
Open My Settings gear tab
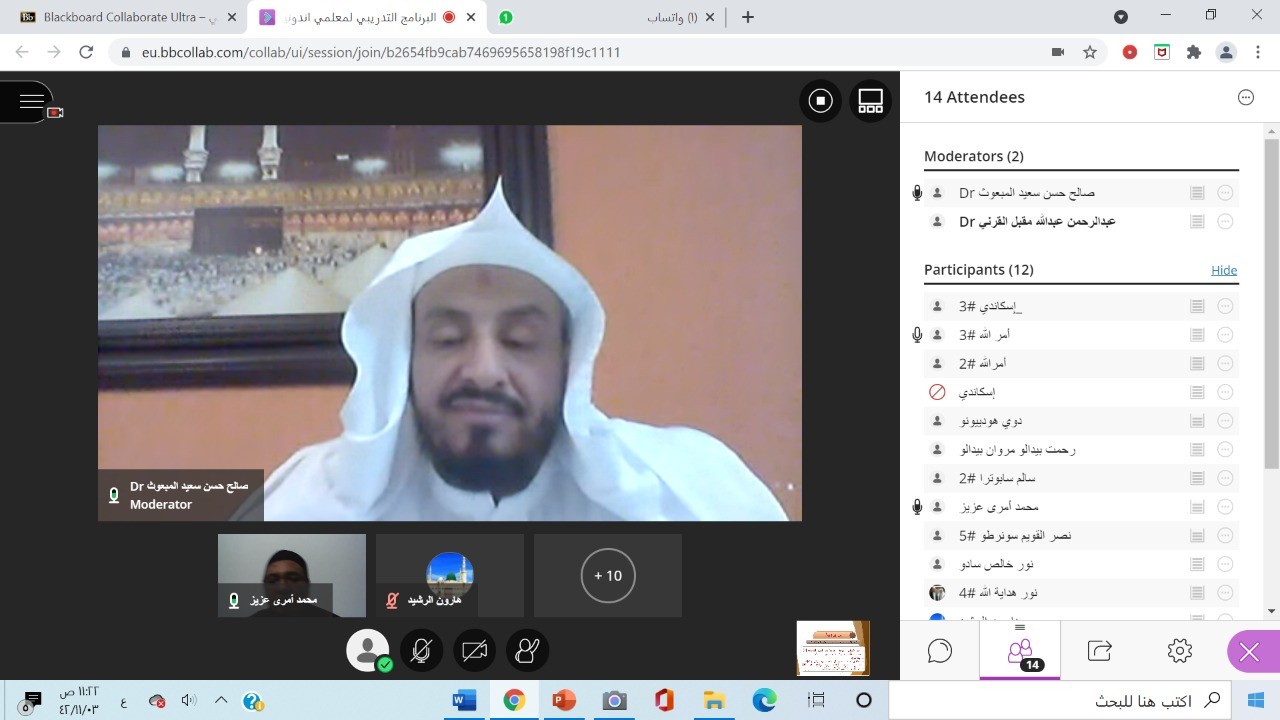coord(1179,651)
